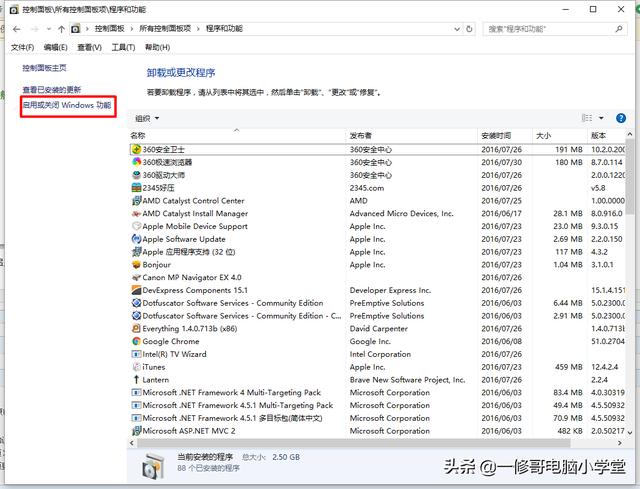Click DevExpress Components 15.1 icon
Viewport: 640px width, 489px height.
[x=136, y=290]
